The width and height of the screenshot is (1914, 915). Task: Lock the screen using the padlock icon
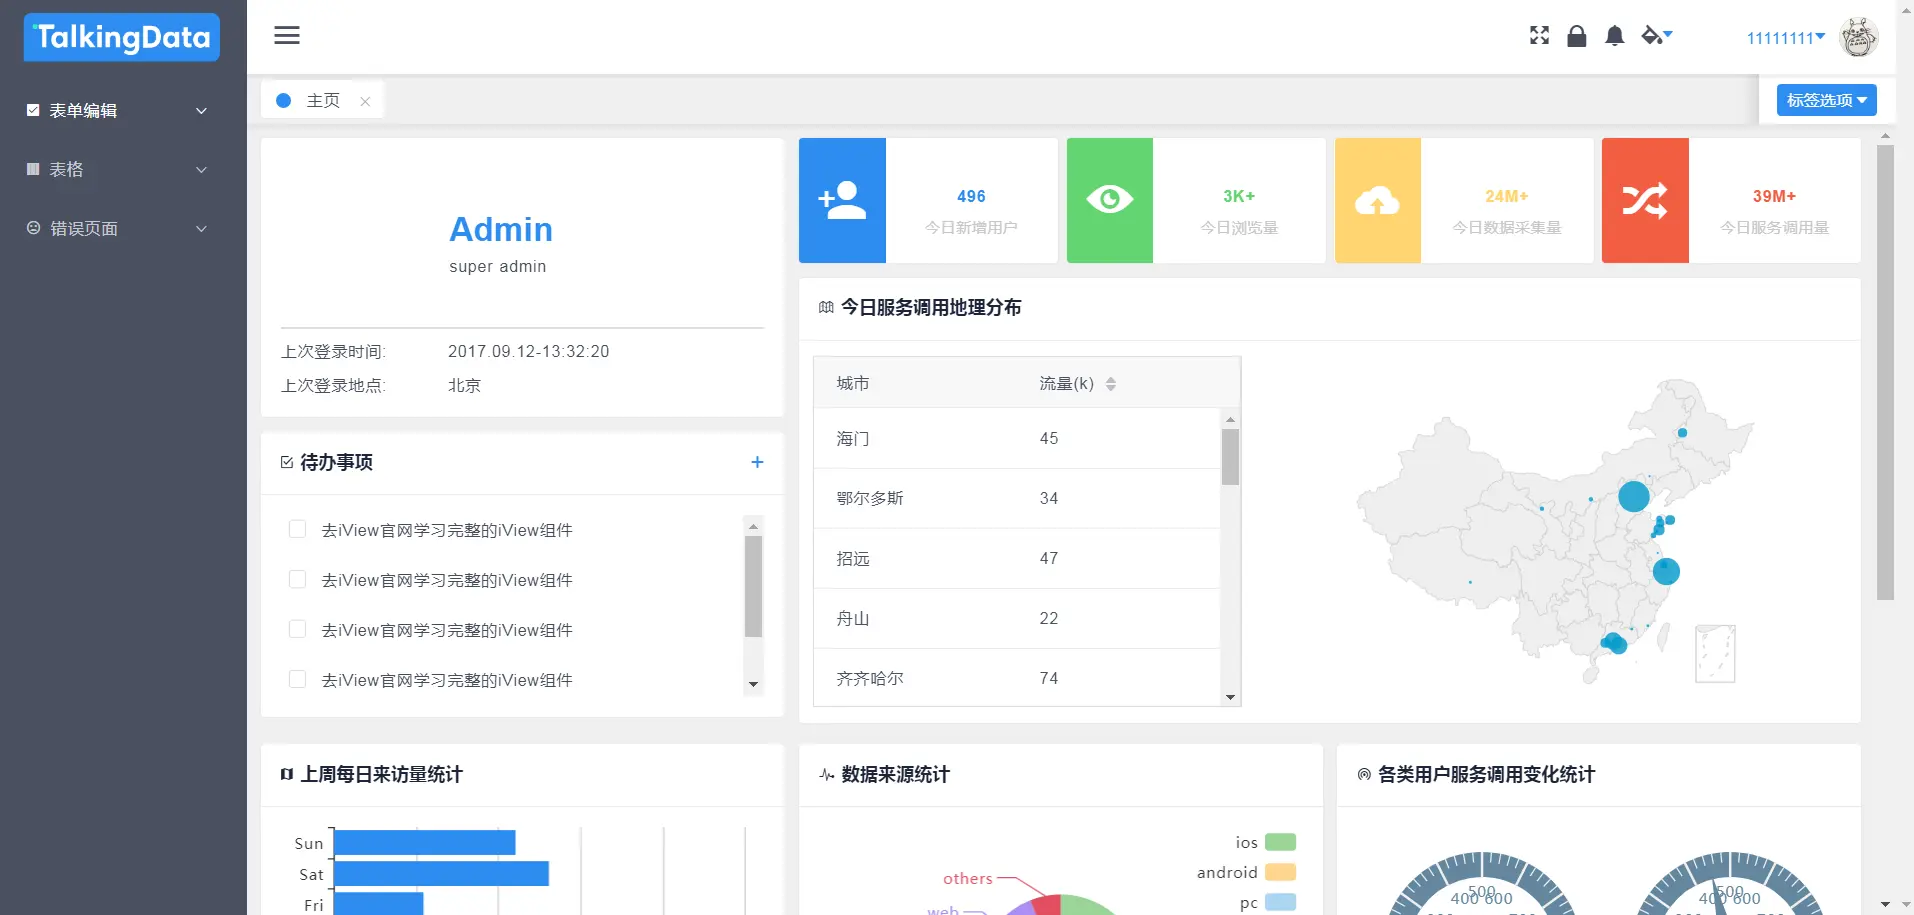(1577, 36)
